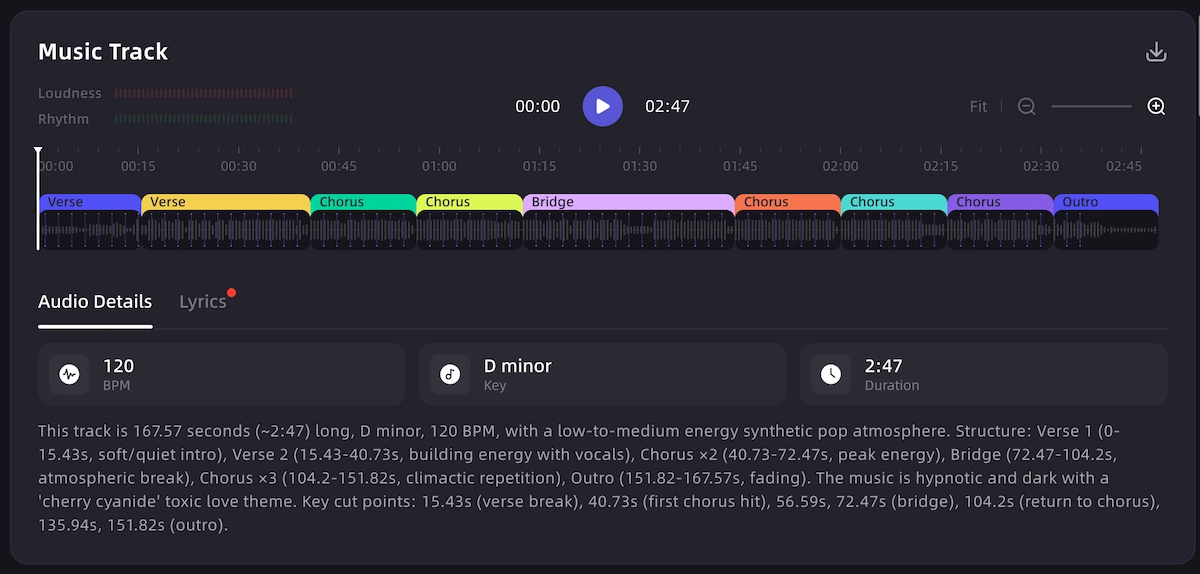1200x574 pixels.
Task: Select the Outro segment
Action: [x=1106, y=202]
